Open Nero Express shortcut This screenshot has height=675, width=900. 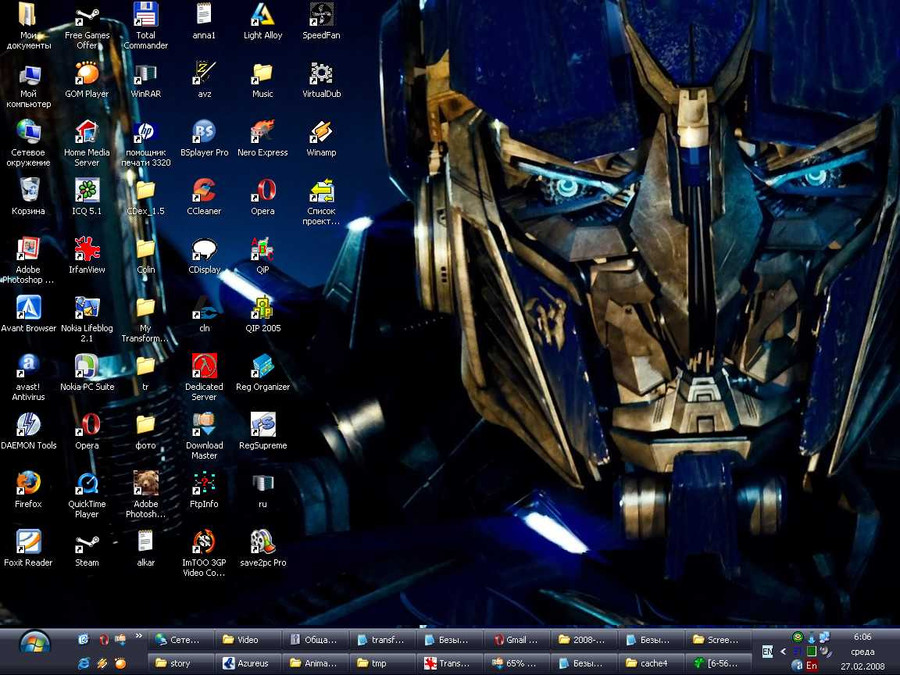(x=262, y=139)
